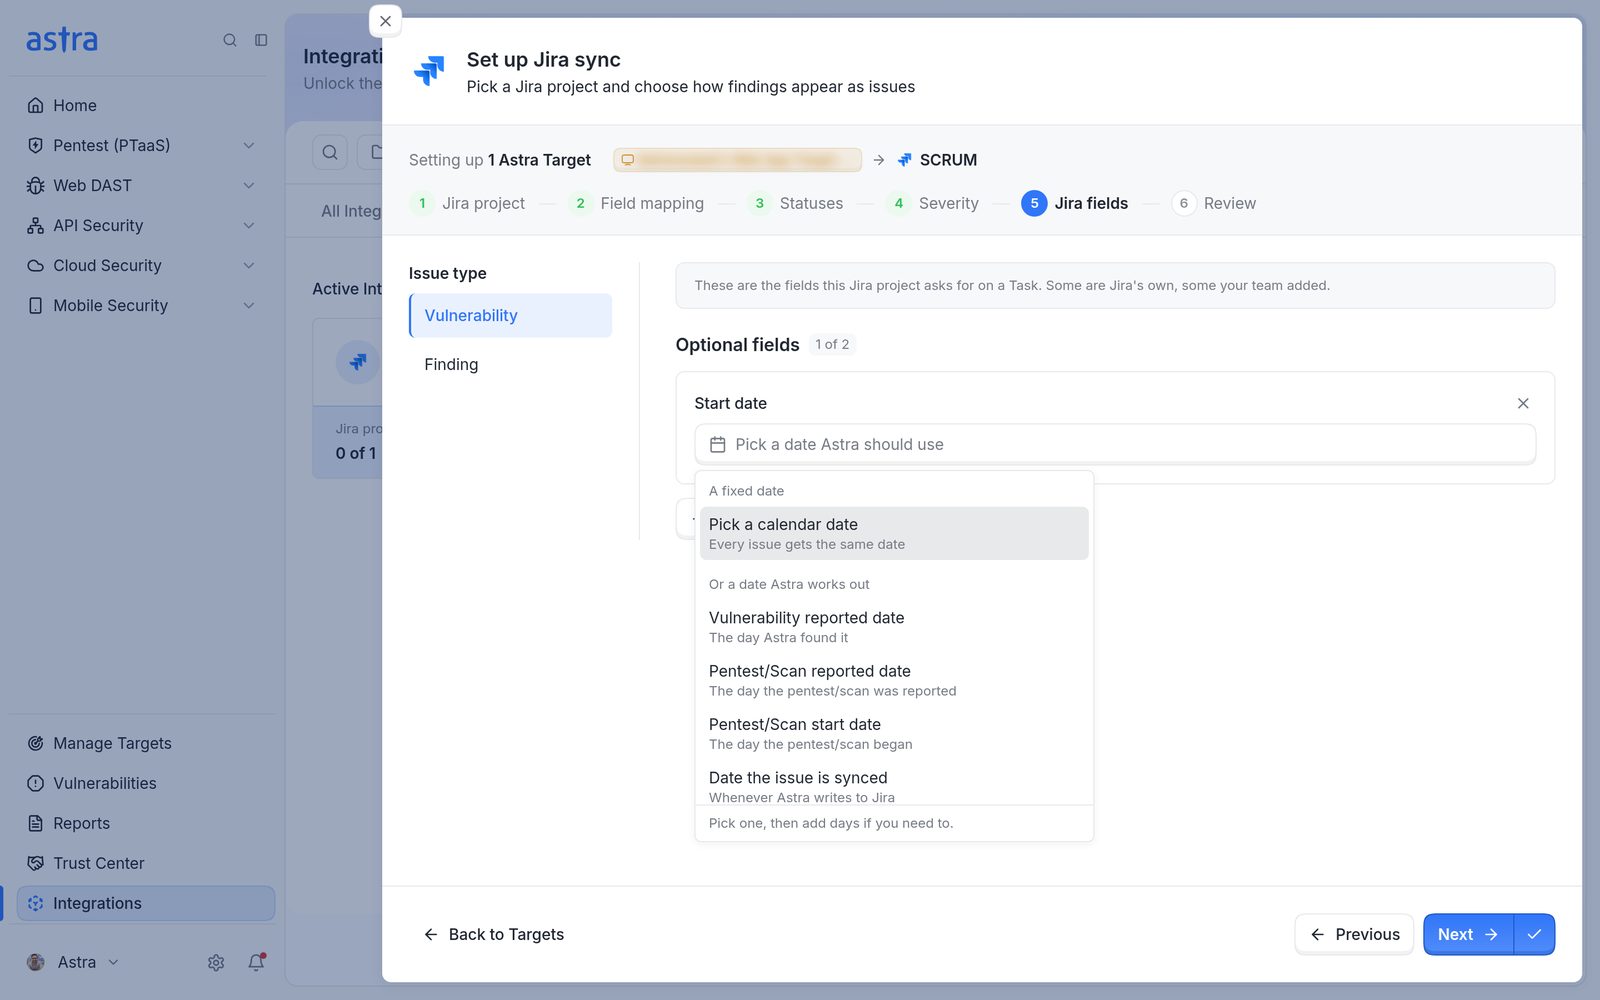Collapse the sidebar panel icon

click(x=261, y=40)
